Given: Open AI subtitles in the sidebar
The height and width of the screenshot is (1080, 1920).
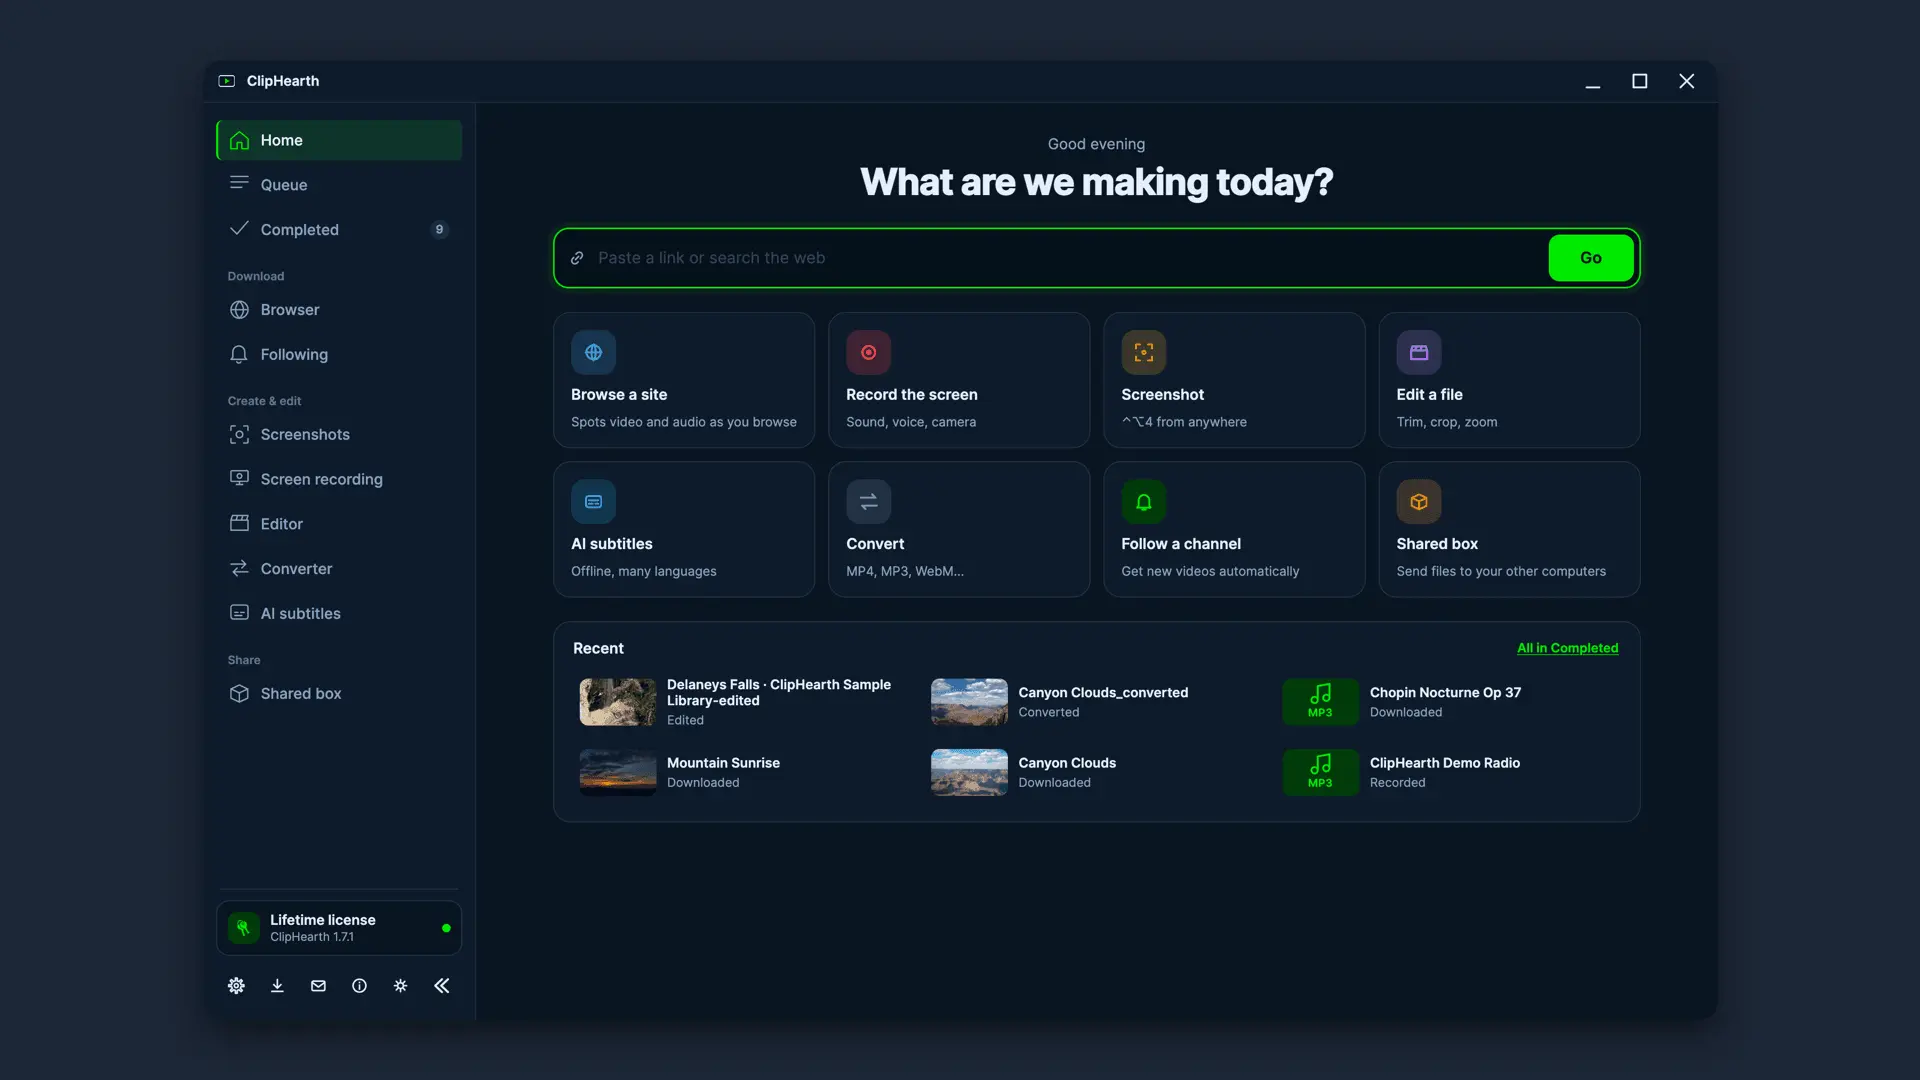Looking at the screenshot, I should coord(339,614).
